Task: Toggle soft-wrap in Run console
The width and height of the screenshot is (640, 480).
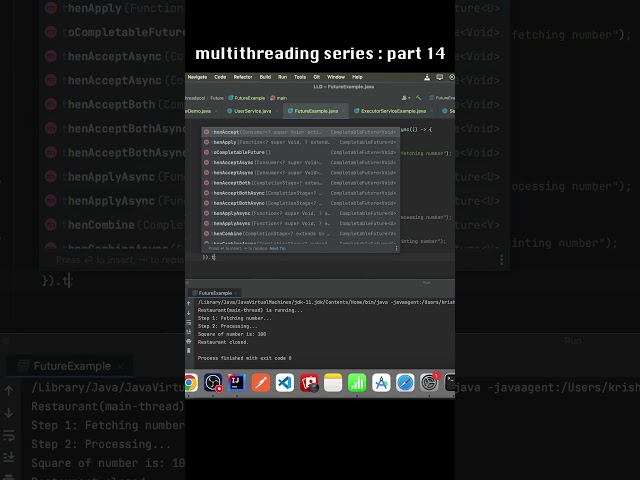Action: tap(189, 322)
